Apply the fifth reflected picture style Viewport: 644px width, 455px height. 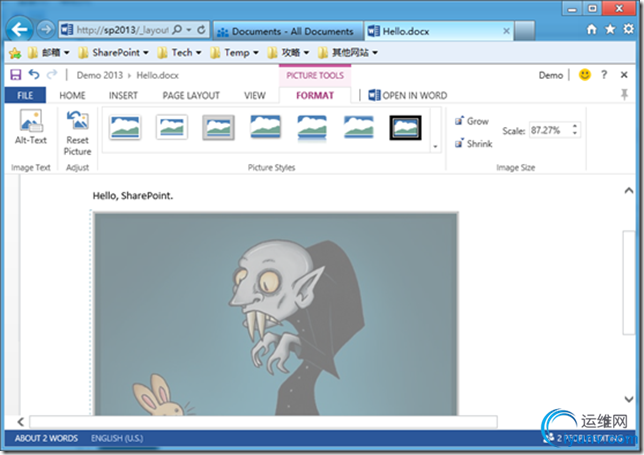tap(312, 128)
